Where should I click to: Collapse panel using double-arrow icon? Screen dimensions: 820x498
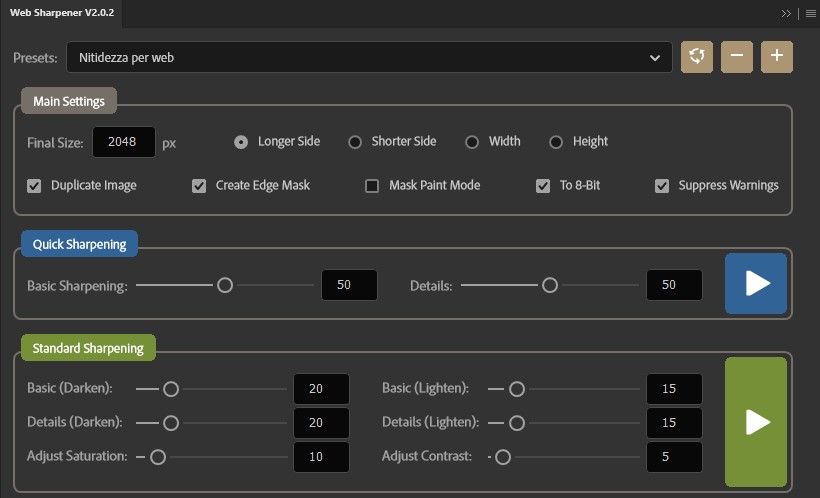click(x=787, y=13)
